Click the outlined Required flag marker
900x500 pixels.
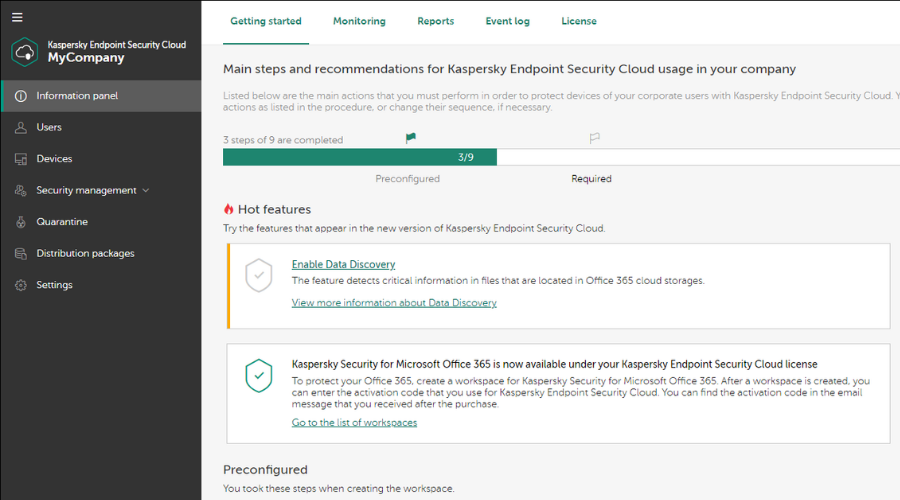coord(595,138)
